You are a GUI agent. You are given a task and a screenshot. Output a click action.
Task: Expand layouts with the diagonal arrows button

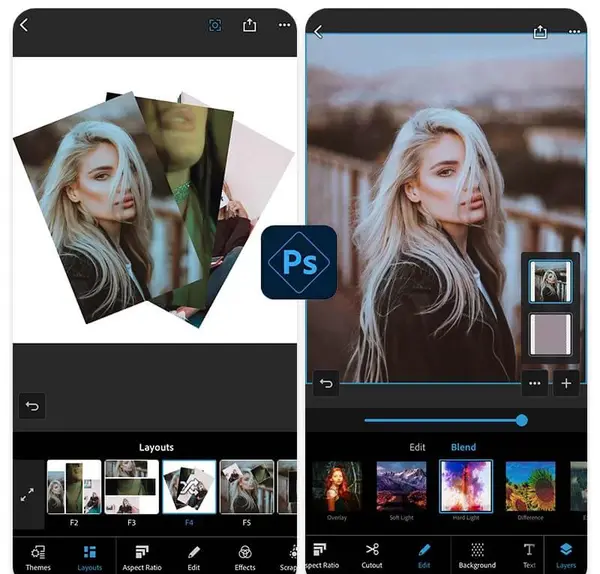(x=27, y=494)
